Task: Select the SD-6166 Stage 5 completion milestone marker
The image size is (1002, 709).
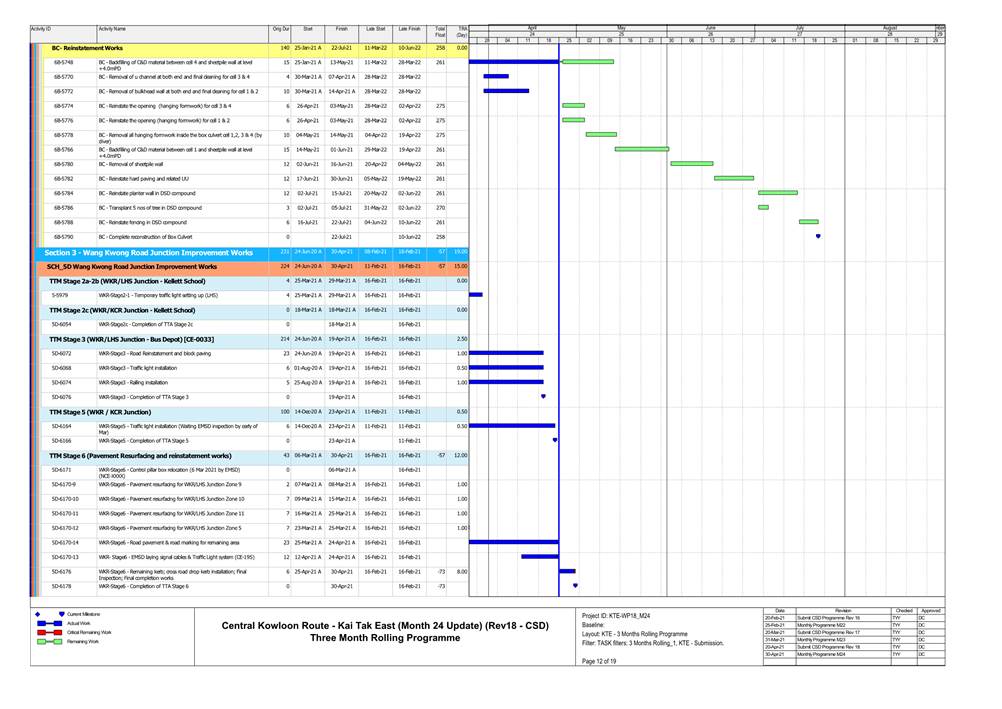Action: pos(555,440)
